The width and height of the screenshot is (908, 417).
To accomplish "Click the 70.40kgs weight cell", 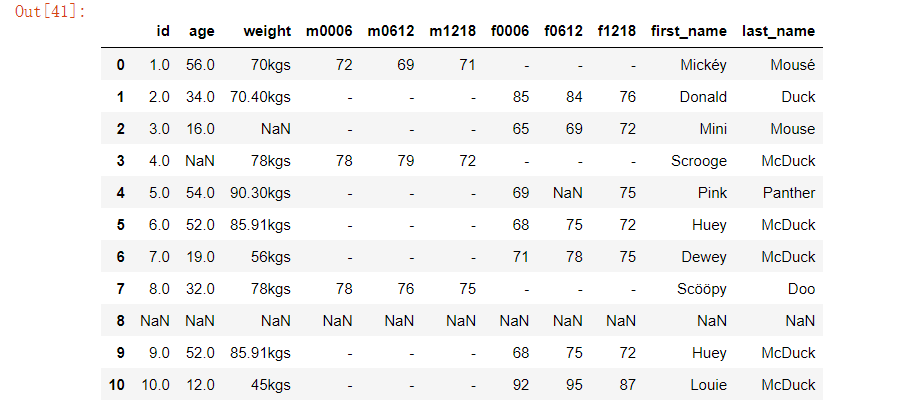I will coord(260,97).
